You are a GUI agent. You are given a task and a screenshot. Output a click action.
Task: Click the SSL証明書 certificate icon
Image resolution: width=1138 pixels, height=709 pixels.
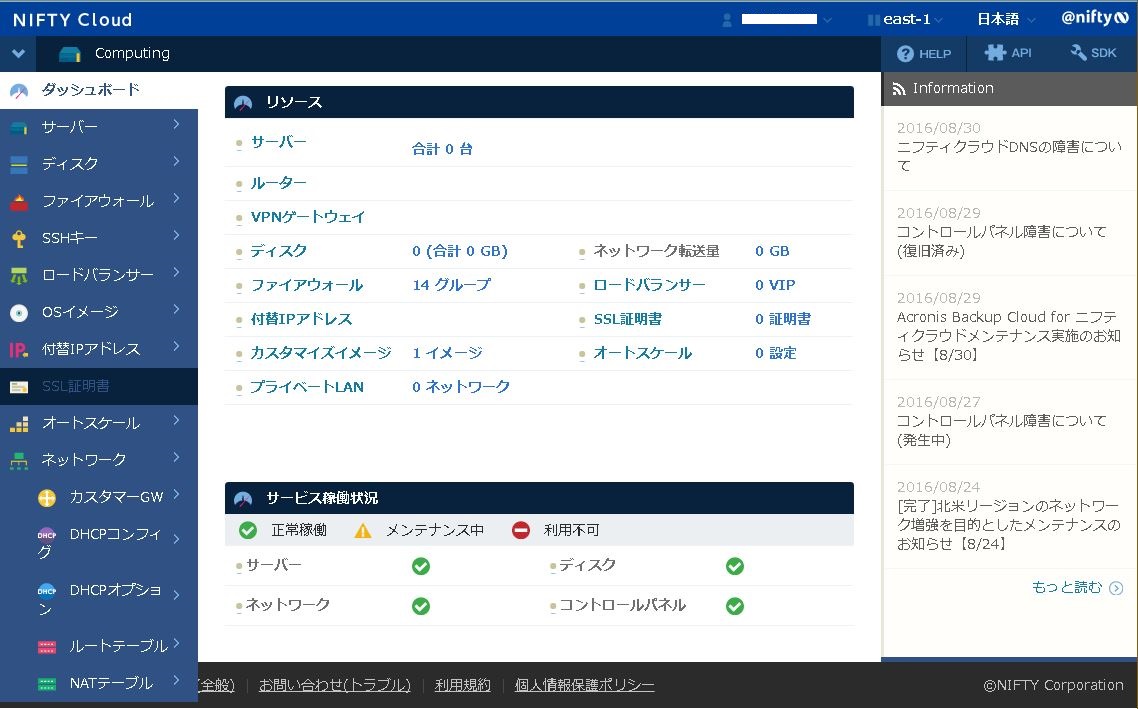(19, 387)
